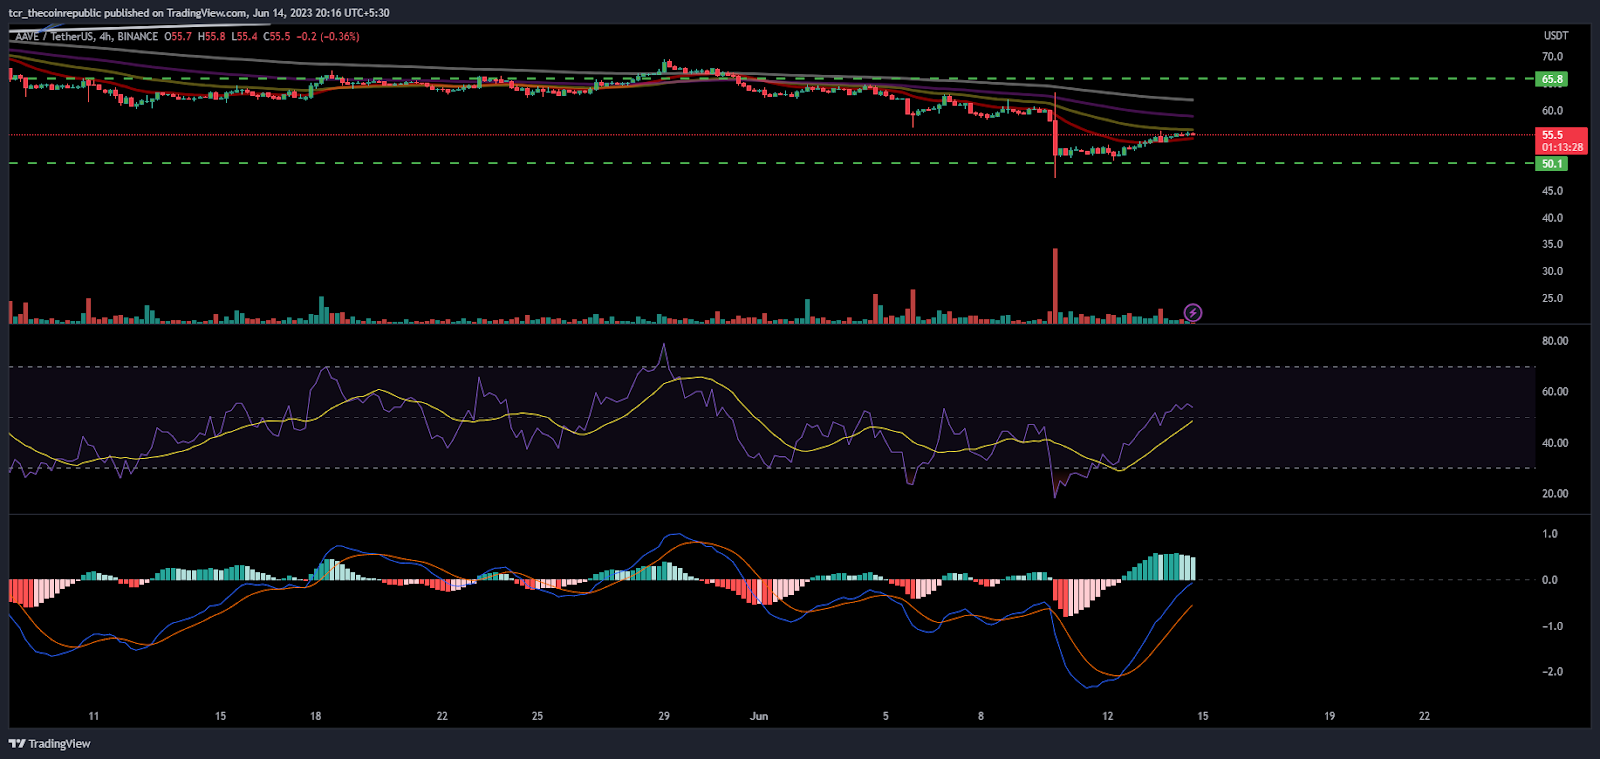Click the purple lightning bolt events icon
The width and height of the screenshot is (1600, 759).
[1192, 313]
